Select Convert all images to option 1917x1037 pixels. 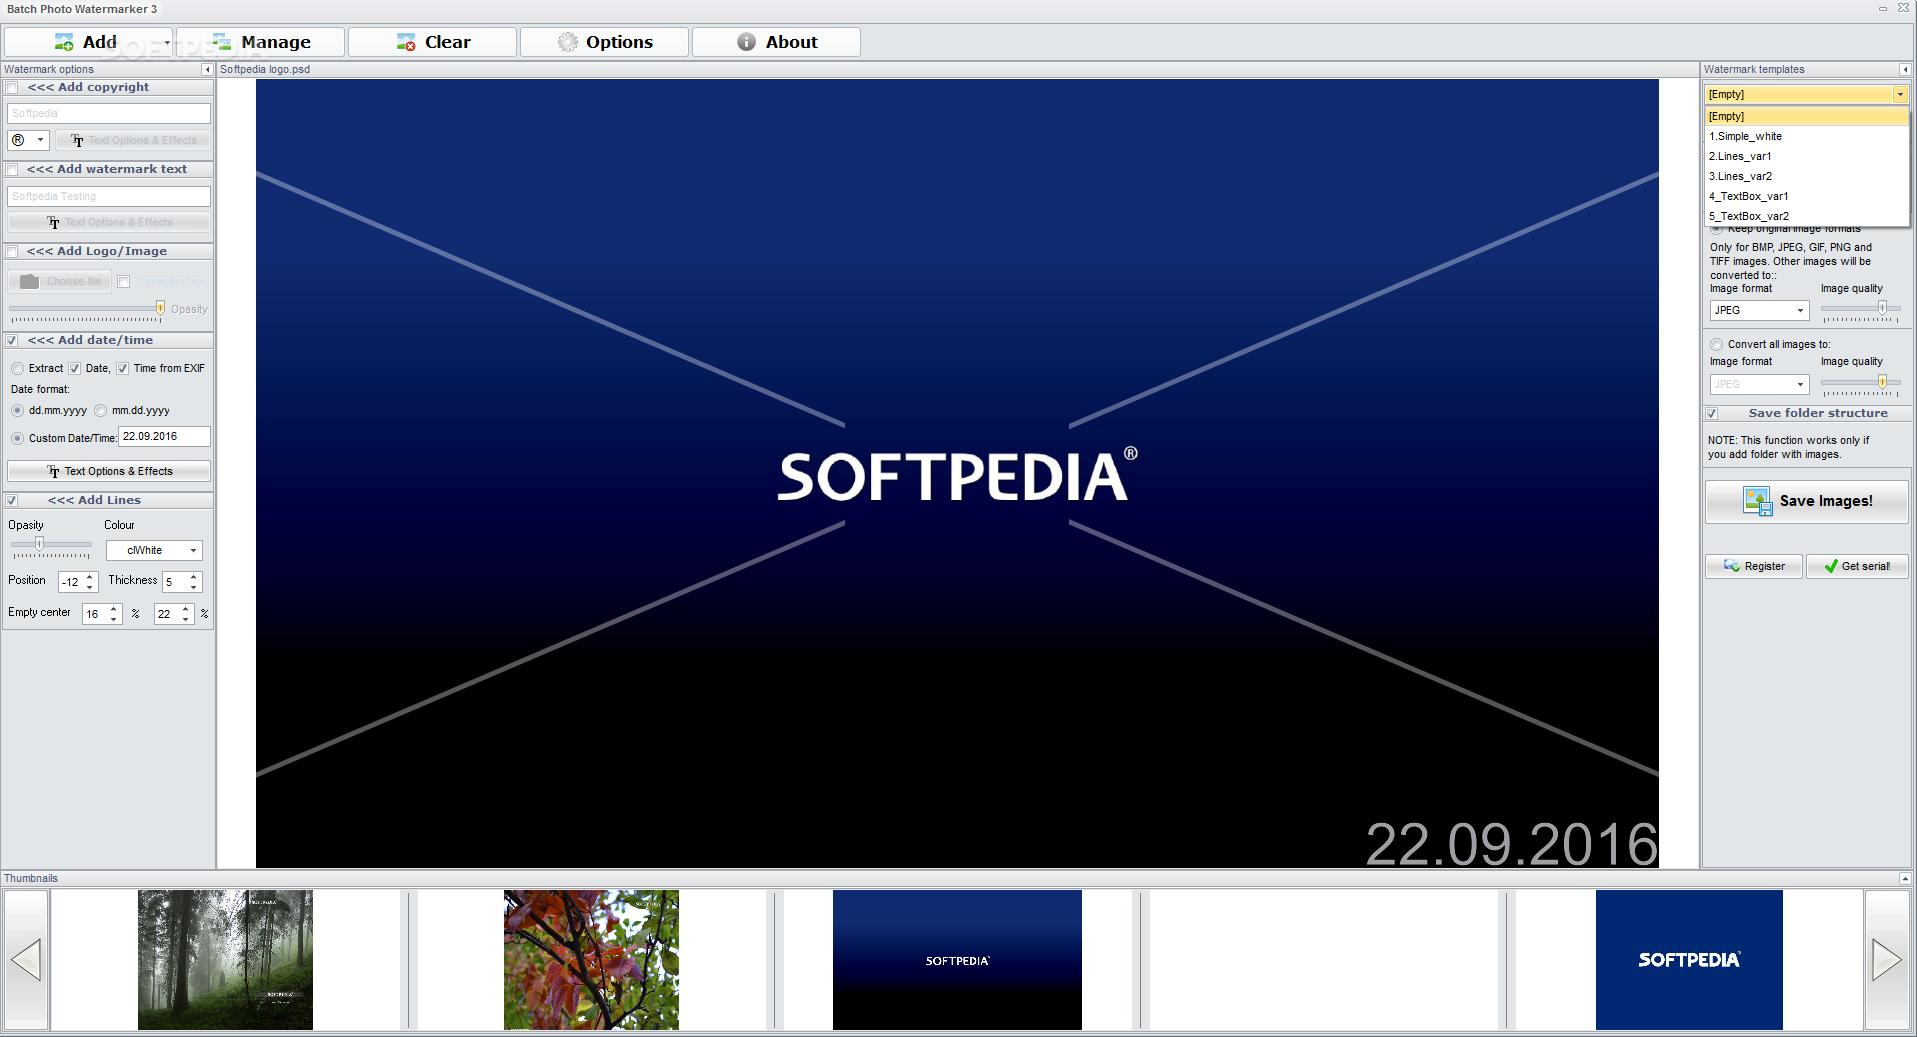[x=1717, y=345]
